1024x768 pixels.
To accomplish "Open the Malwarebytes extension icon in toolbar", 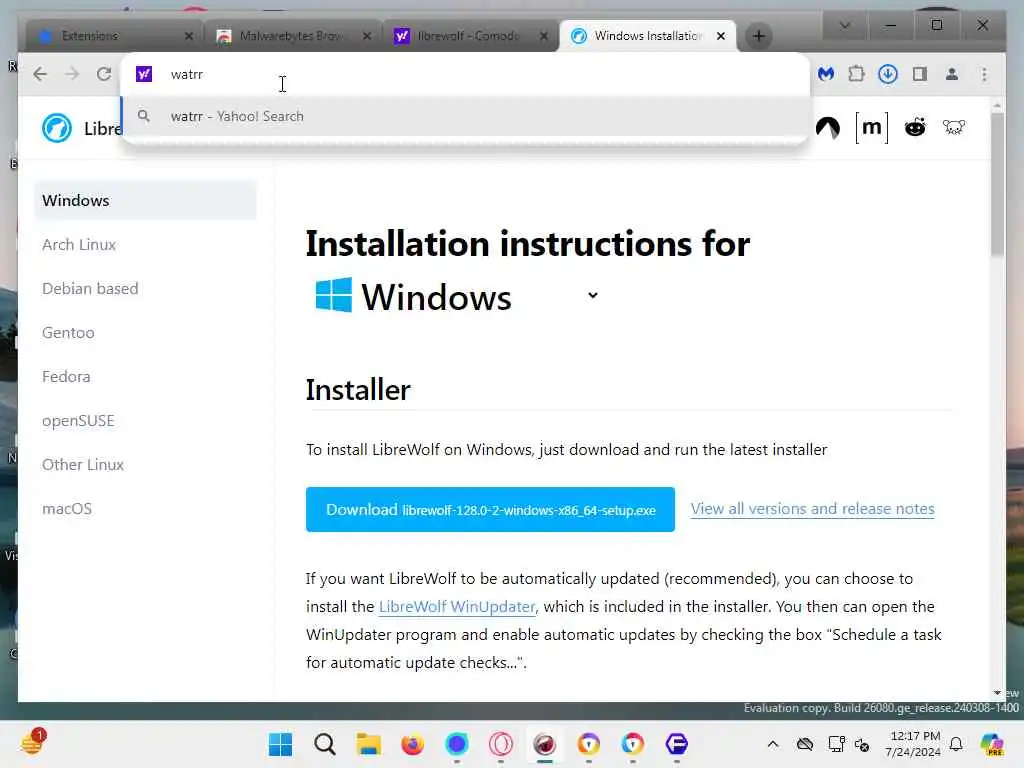I will tap(826, 74).
